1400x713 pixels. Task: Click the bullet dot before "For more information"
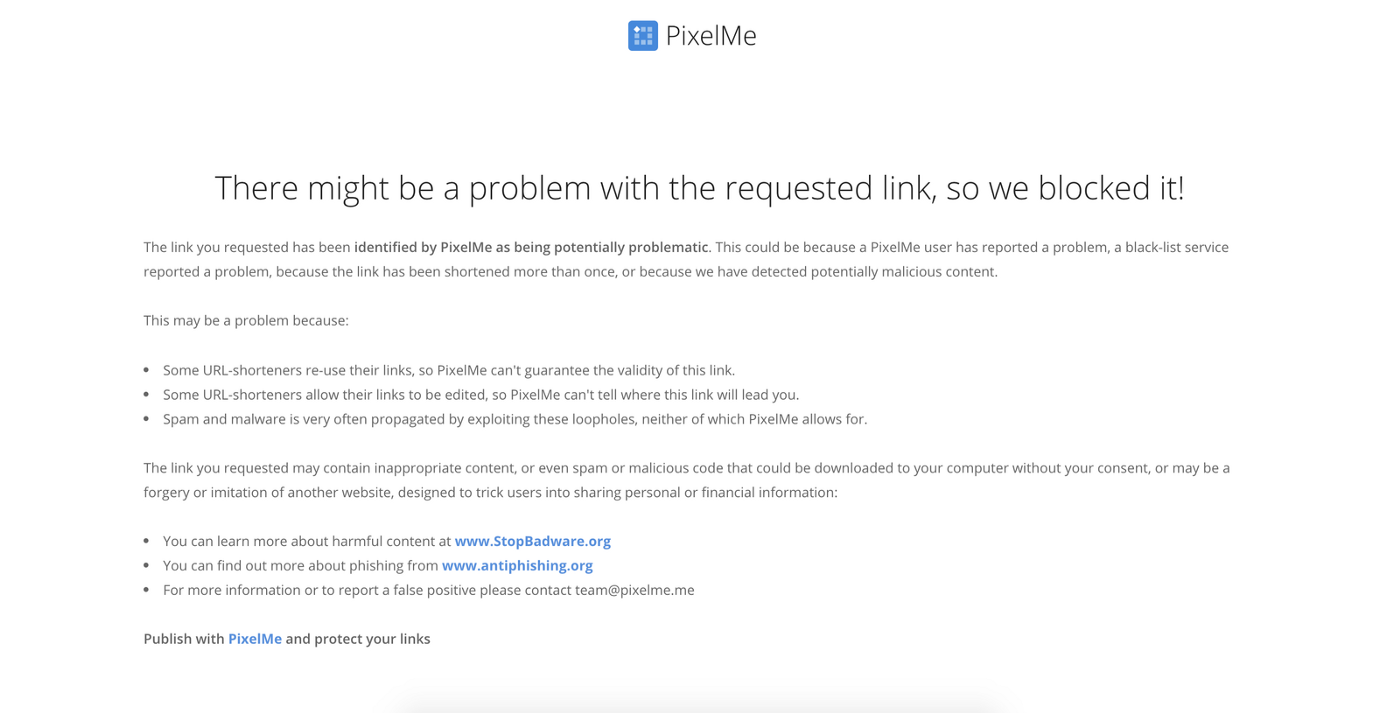pos(146,590)
